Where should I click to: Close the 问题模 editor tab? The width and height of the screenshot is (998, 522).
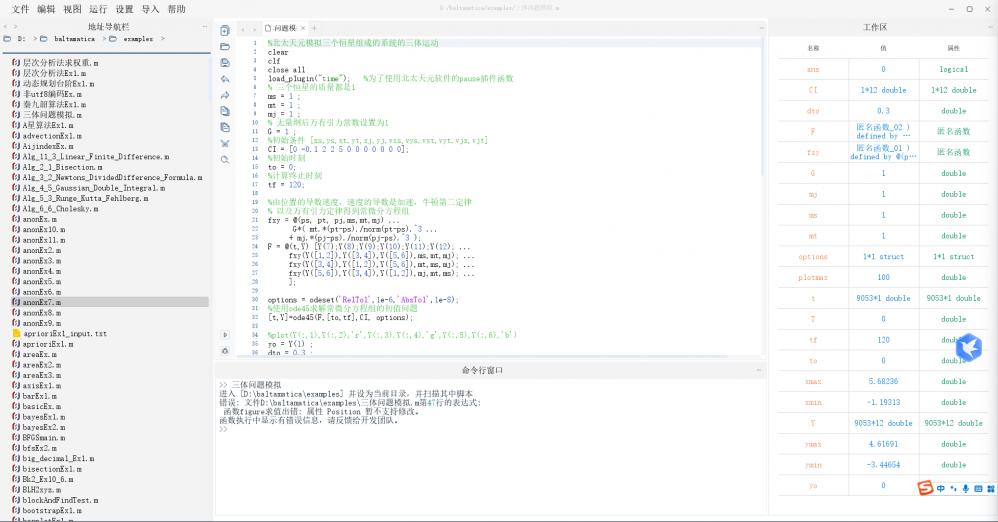(303, 28)
